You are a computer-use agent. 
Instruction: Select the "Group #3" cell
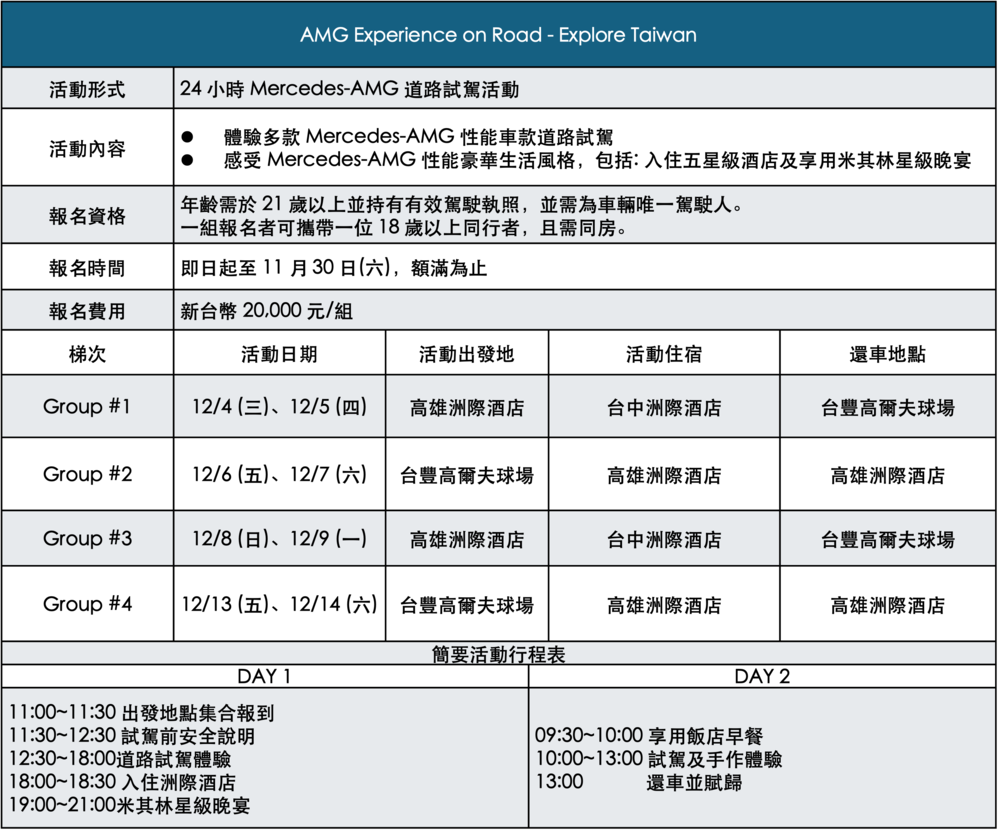(x=87, y=538)
